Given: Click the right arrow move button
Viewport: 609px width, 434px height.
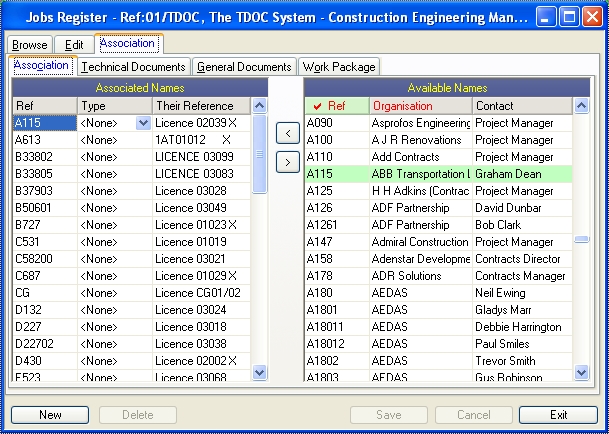Looking at the screenshot, I should (287, 162).
